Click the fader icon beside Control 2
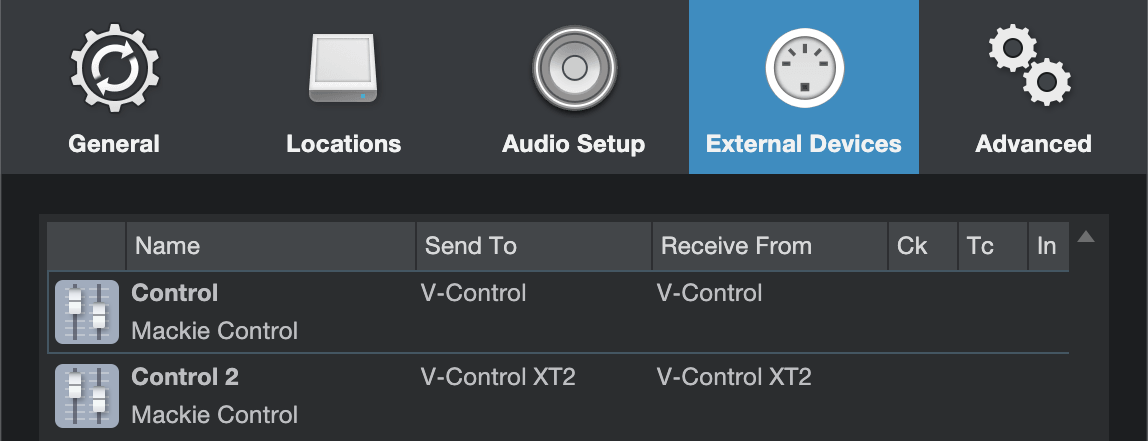This screenshot has height=441, width=1148. (86, 397)
